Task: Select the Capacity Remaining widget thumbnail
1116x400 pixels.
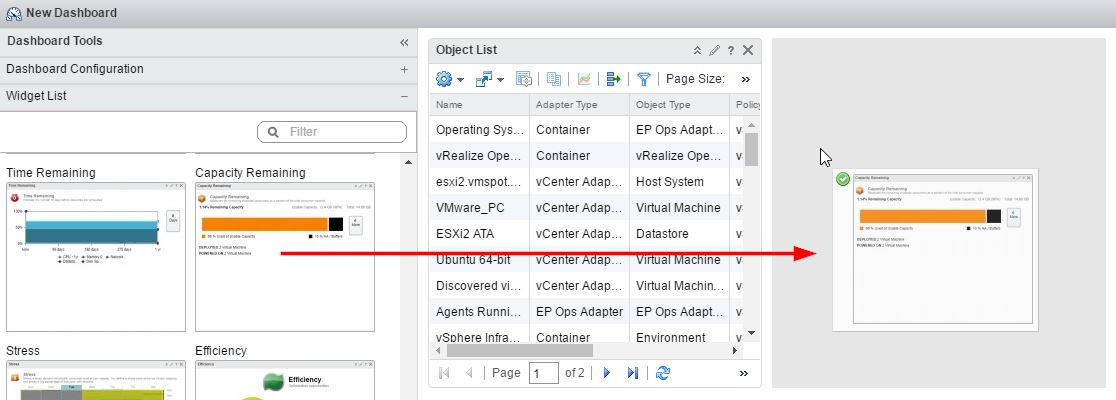Action: point(285,257)
